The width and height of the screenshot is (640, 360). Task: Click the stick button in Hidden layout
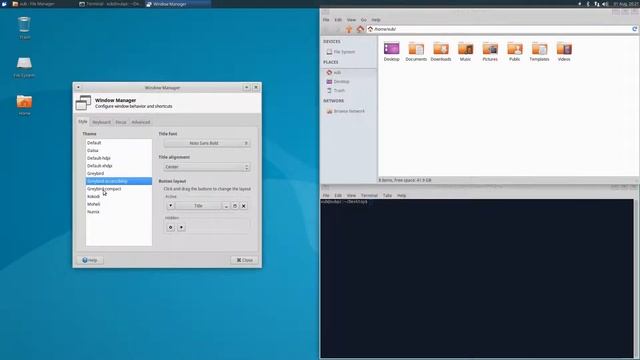[170, 227]
